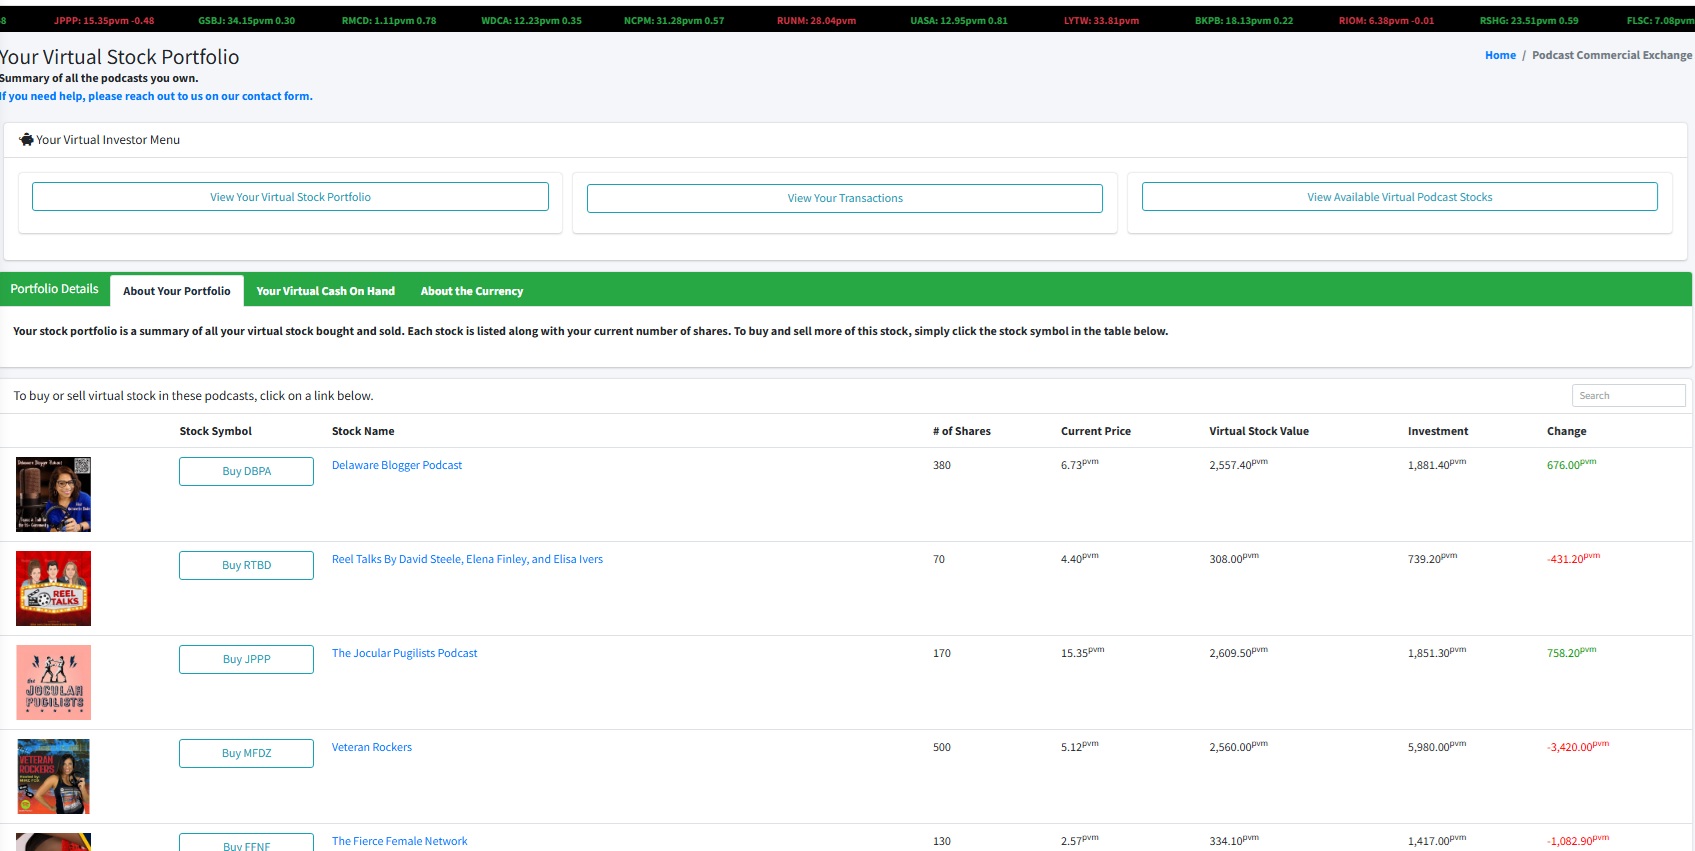
Task: Click the Buy JPPP stock button
Action: pyautogui.click(x=246, y=659)
